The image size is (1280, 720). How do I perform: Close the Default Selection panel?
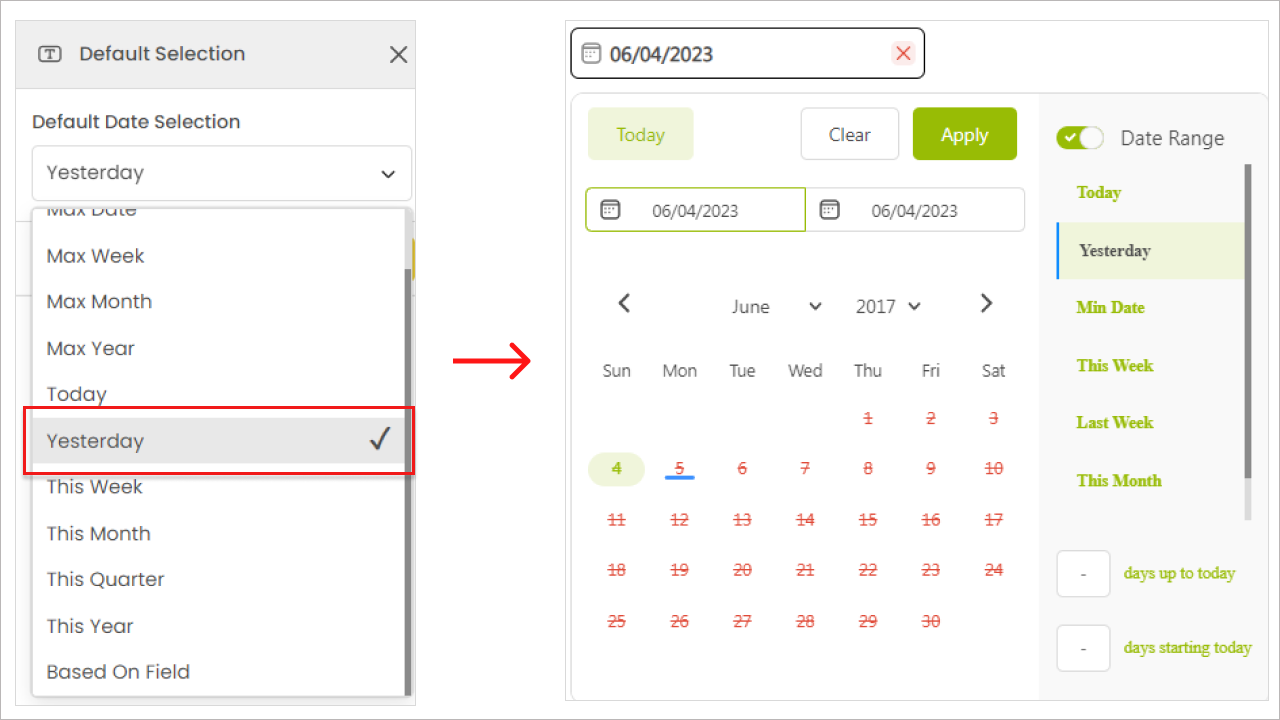[x=398, y=55]
